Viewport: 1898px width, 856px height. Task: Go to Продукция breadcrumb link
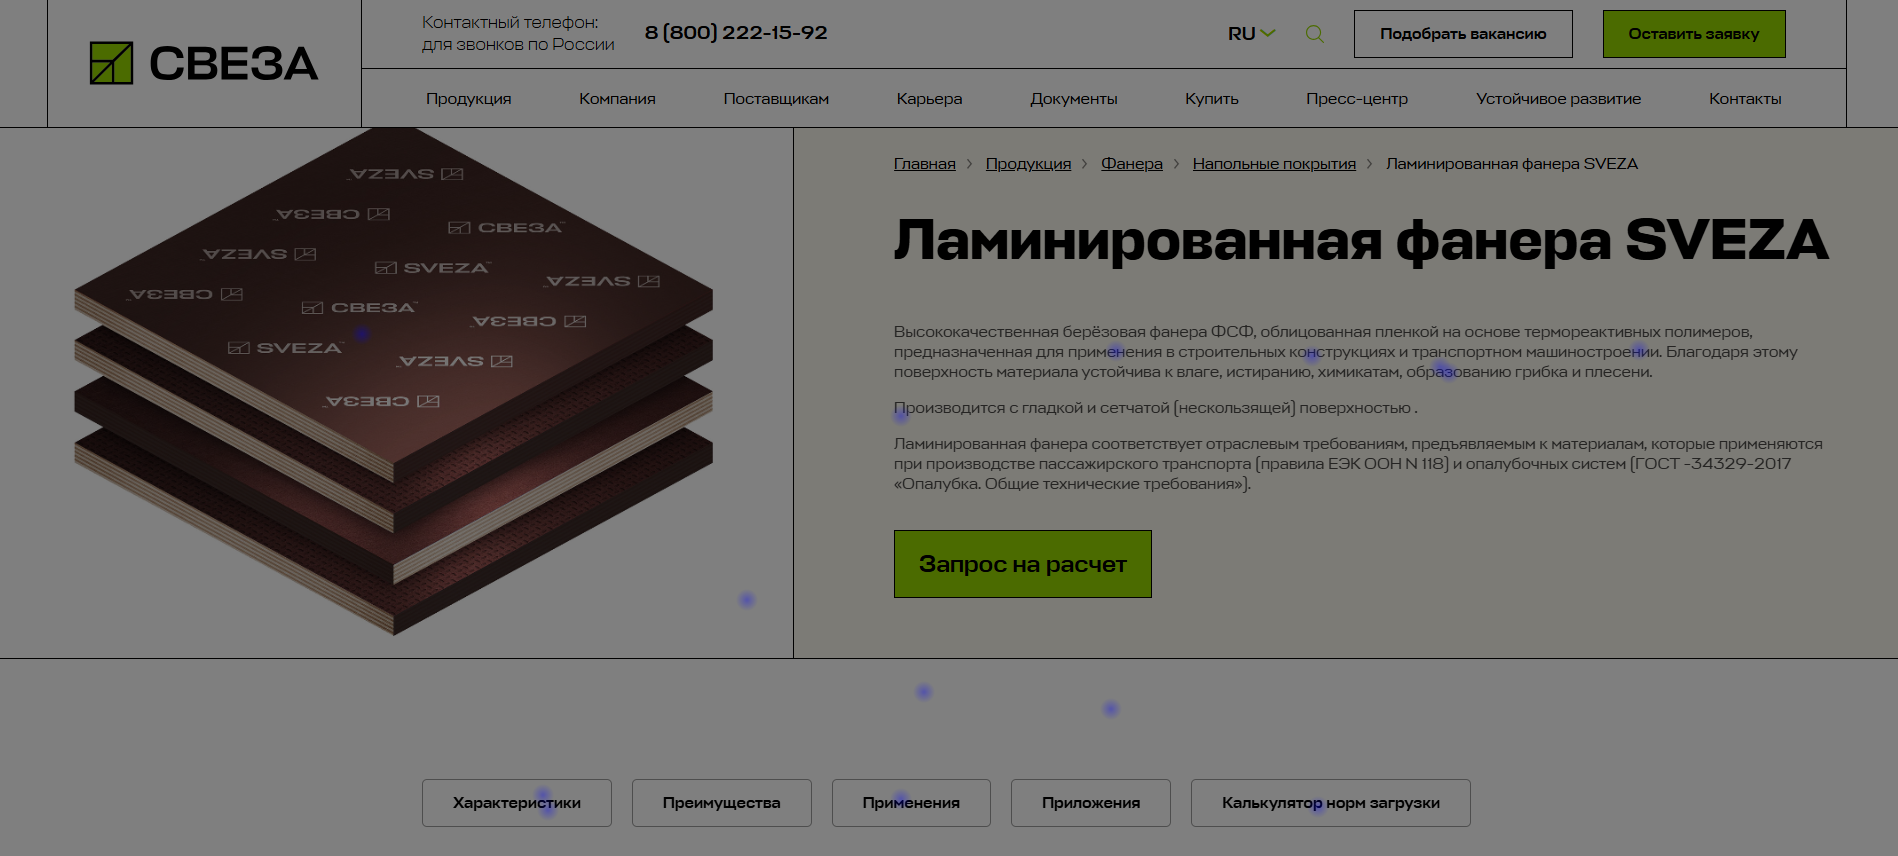[1028, 163]
